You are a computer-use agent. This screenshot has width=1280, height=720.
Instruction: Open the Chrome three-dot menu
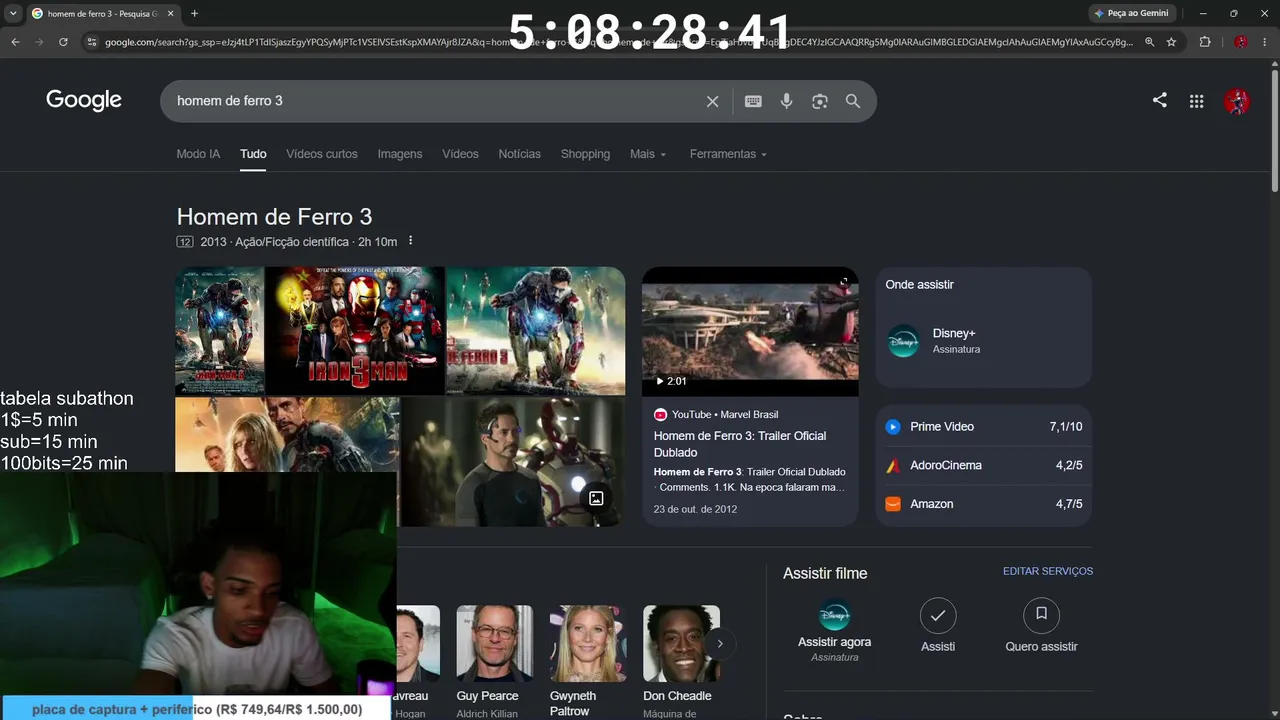1264,42
